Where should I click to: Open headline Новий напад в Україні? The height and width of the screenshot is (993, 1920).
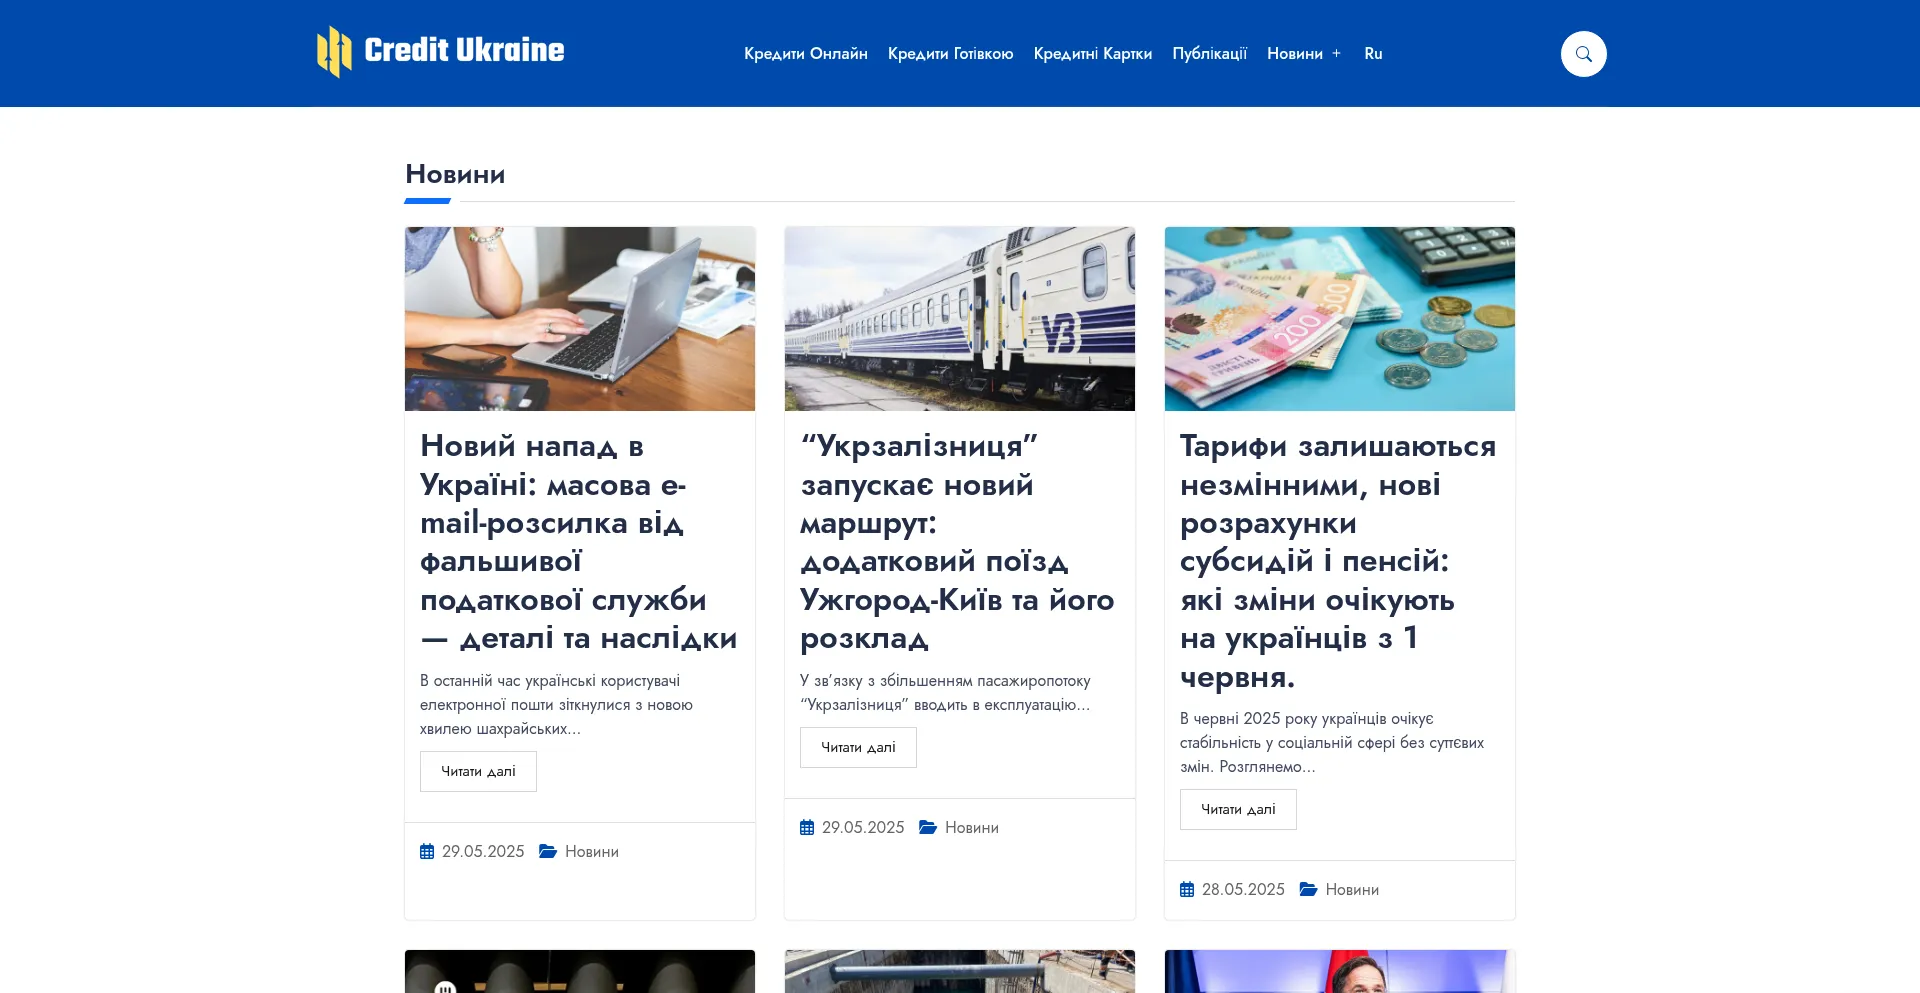pos(579,541)
